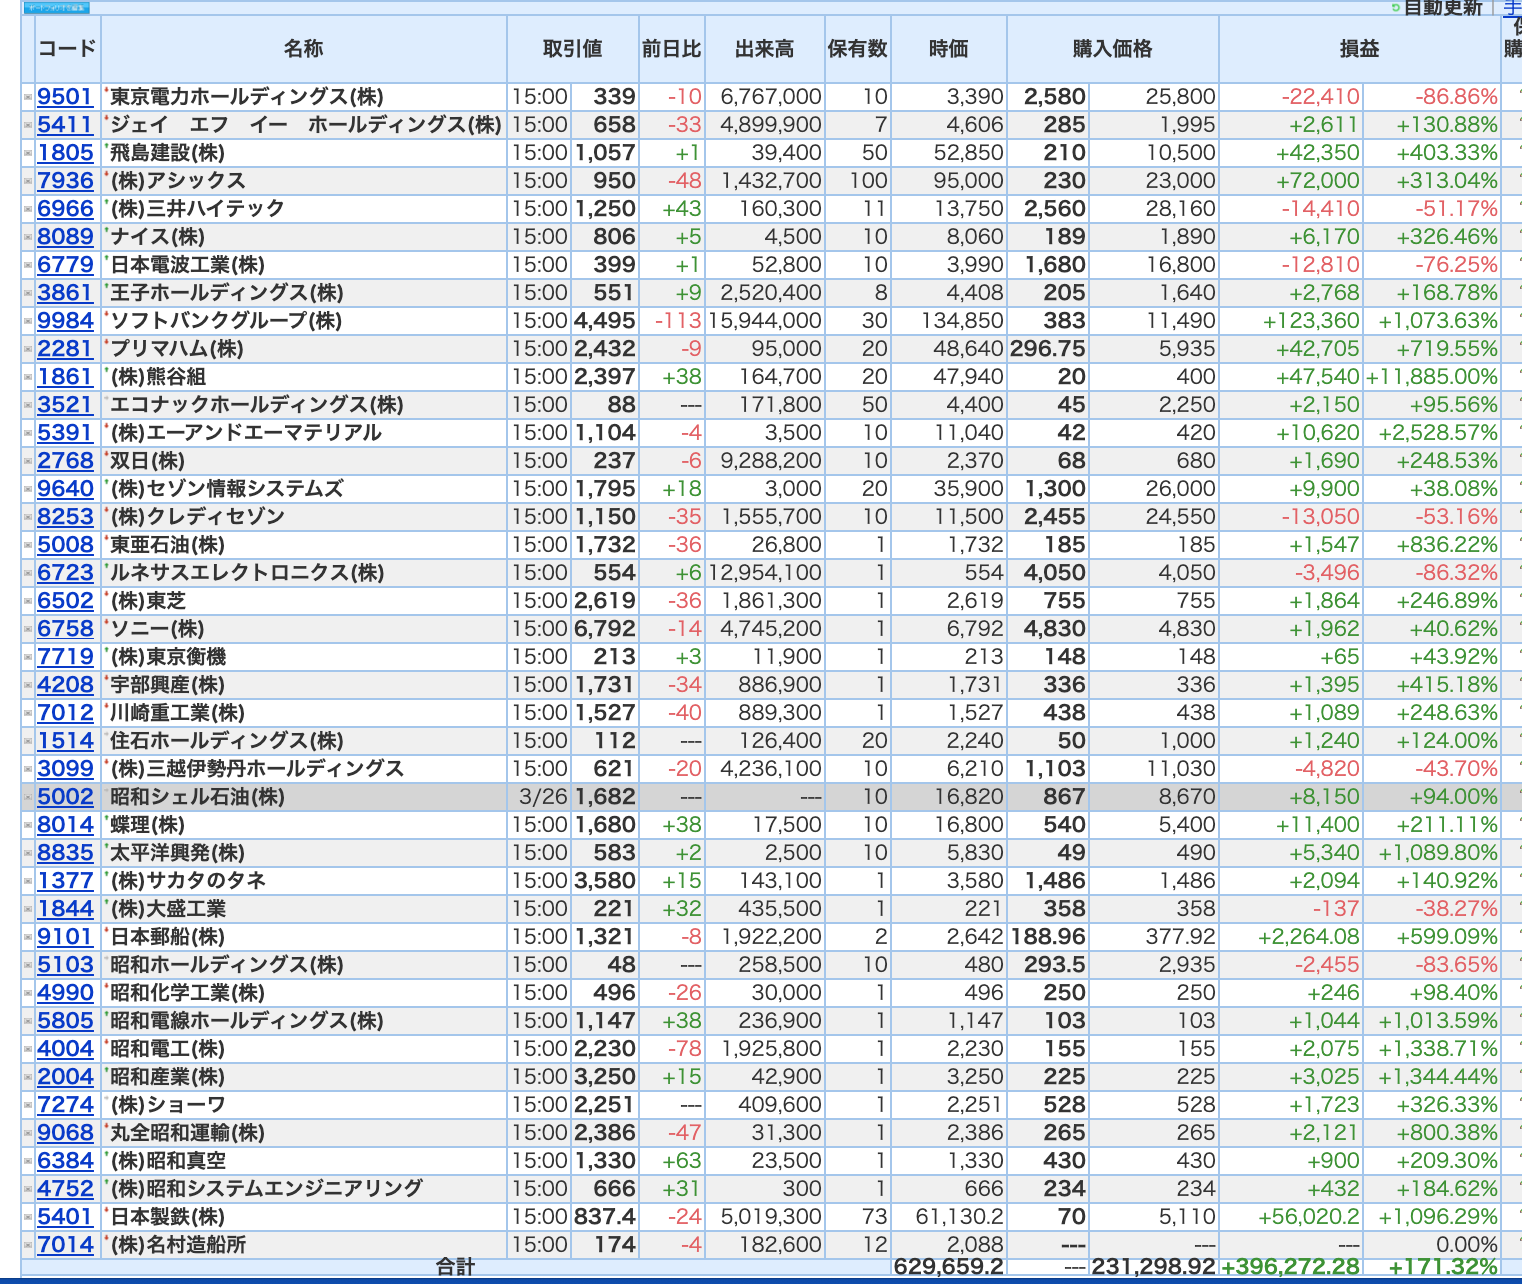Click the small grey icon beside code 2768

pos(28,461)
